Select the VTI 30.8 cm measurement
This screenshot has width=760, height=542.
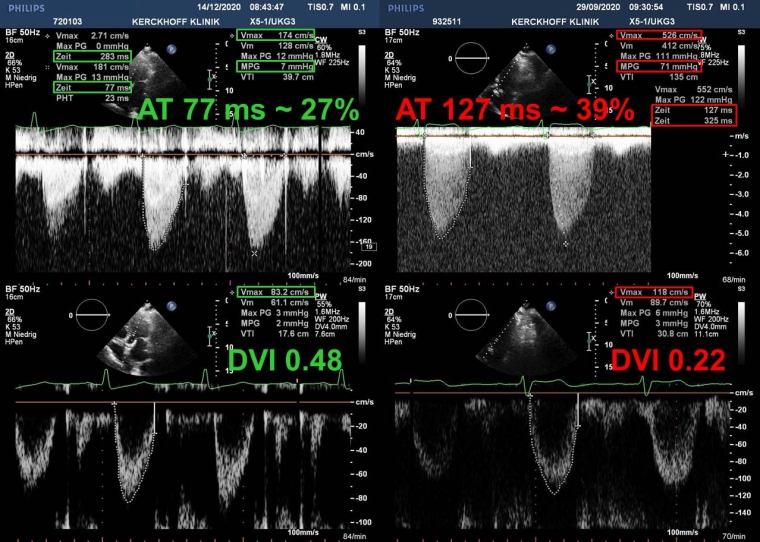point(654,334)
